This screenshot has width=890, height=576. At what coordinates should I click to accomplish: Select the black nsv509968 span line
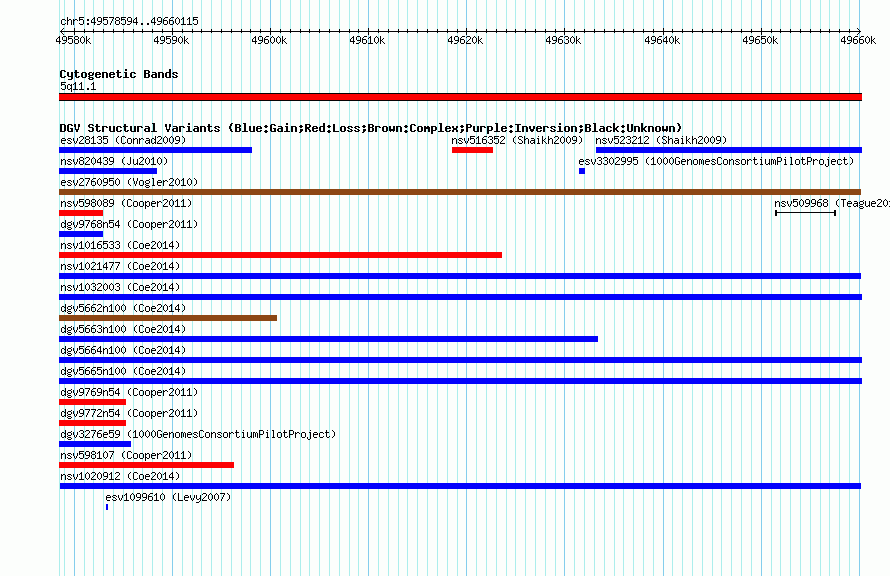click(x=805, y=213)
